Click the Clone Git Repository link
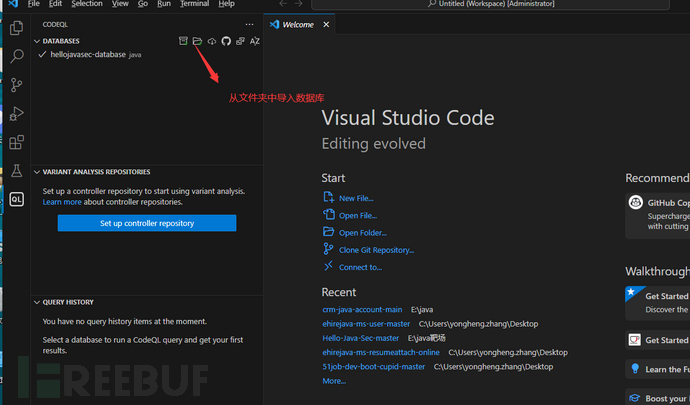Image resolution: width=690 pixels, height=405 pixels. (x=376, y=250)
